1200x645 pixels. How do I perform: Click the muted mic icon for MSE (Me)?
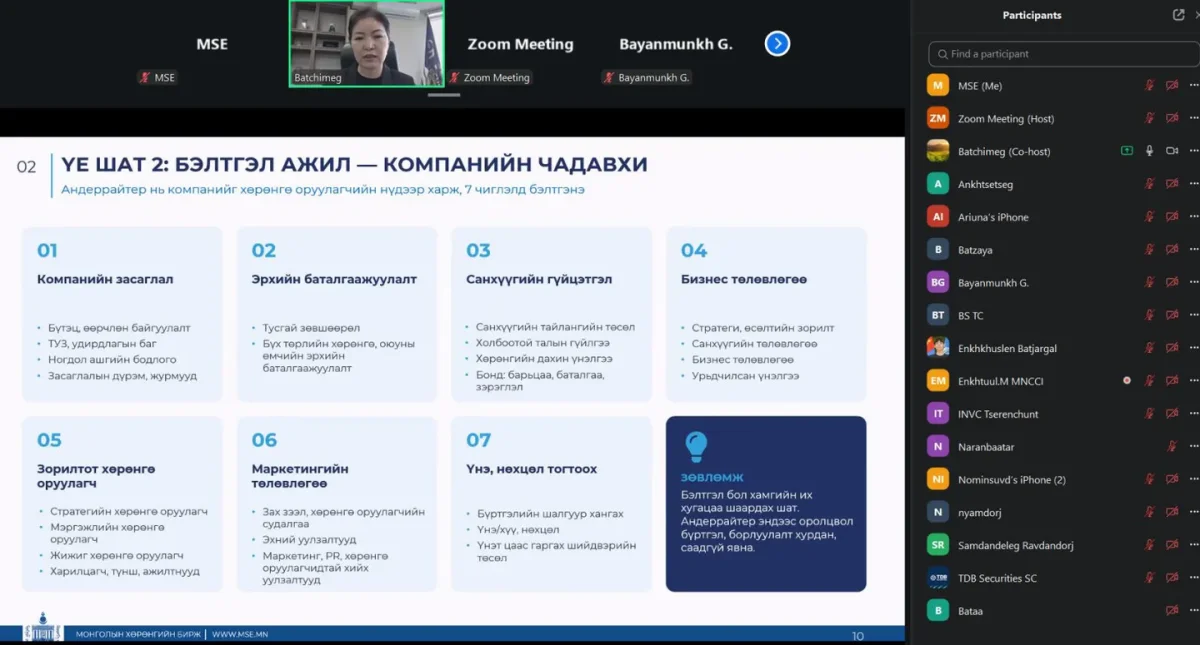coord(1149,86)
